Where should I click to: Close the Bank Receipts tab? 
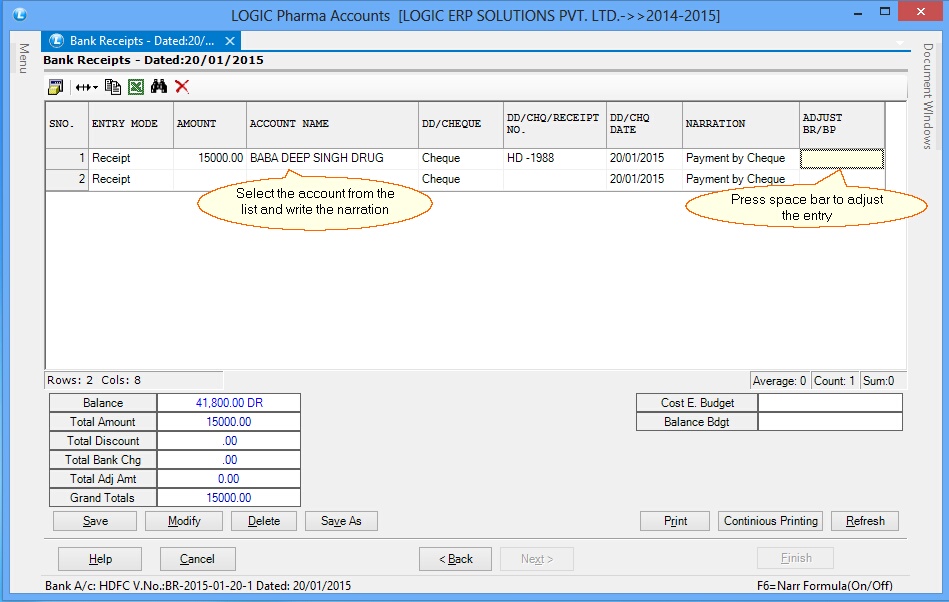click(x=230, y=41)
